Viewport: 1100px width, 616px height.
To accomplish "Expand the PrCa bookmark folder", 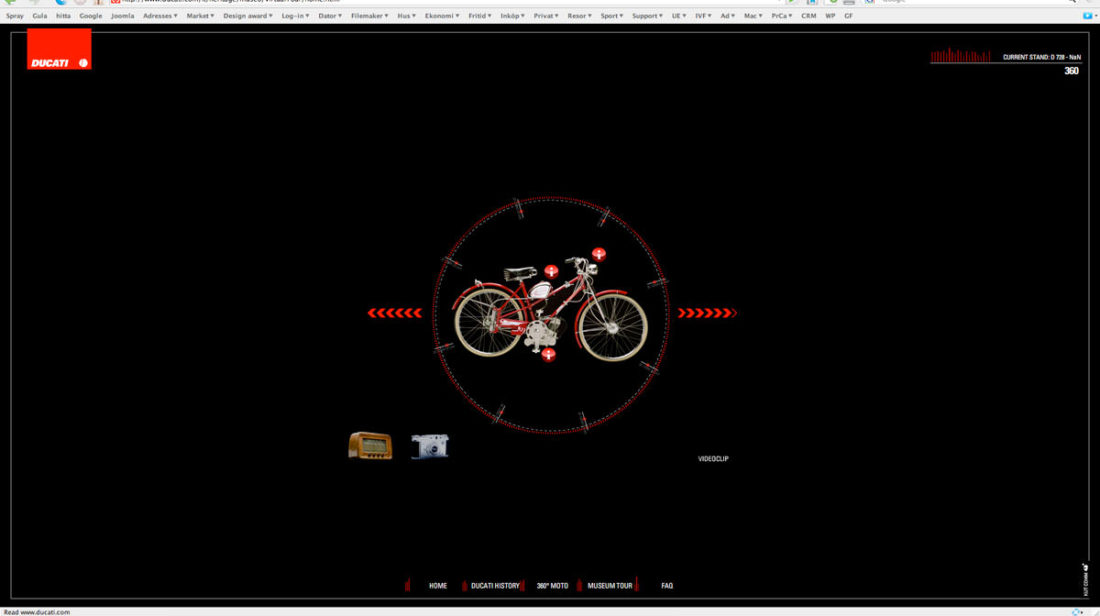I will [x=782, y=15].
